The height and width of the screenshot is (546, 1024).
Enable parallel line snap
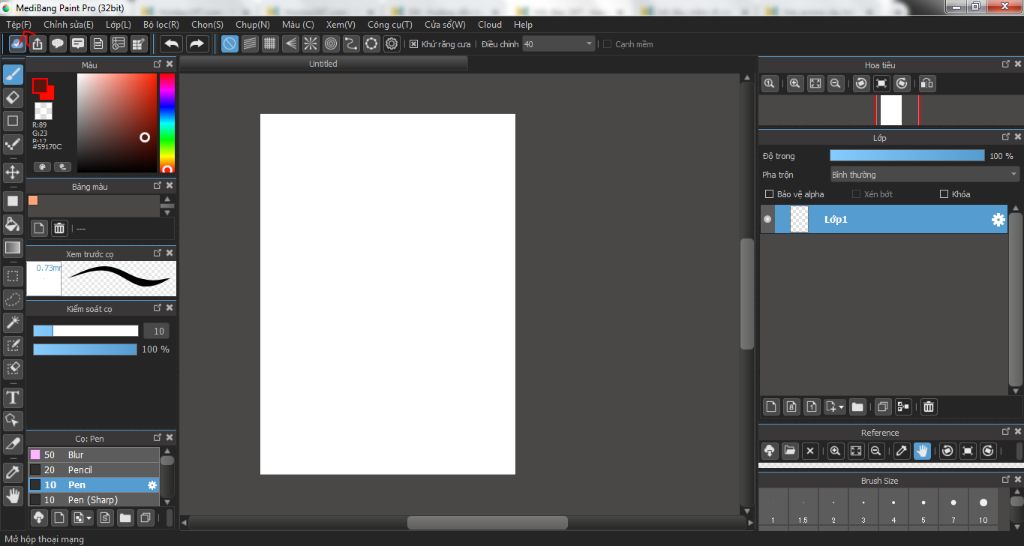249,44
